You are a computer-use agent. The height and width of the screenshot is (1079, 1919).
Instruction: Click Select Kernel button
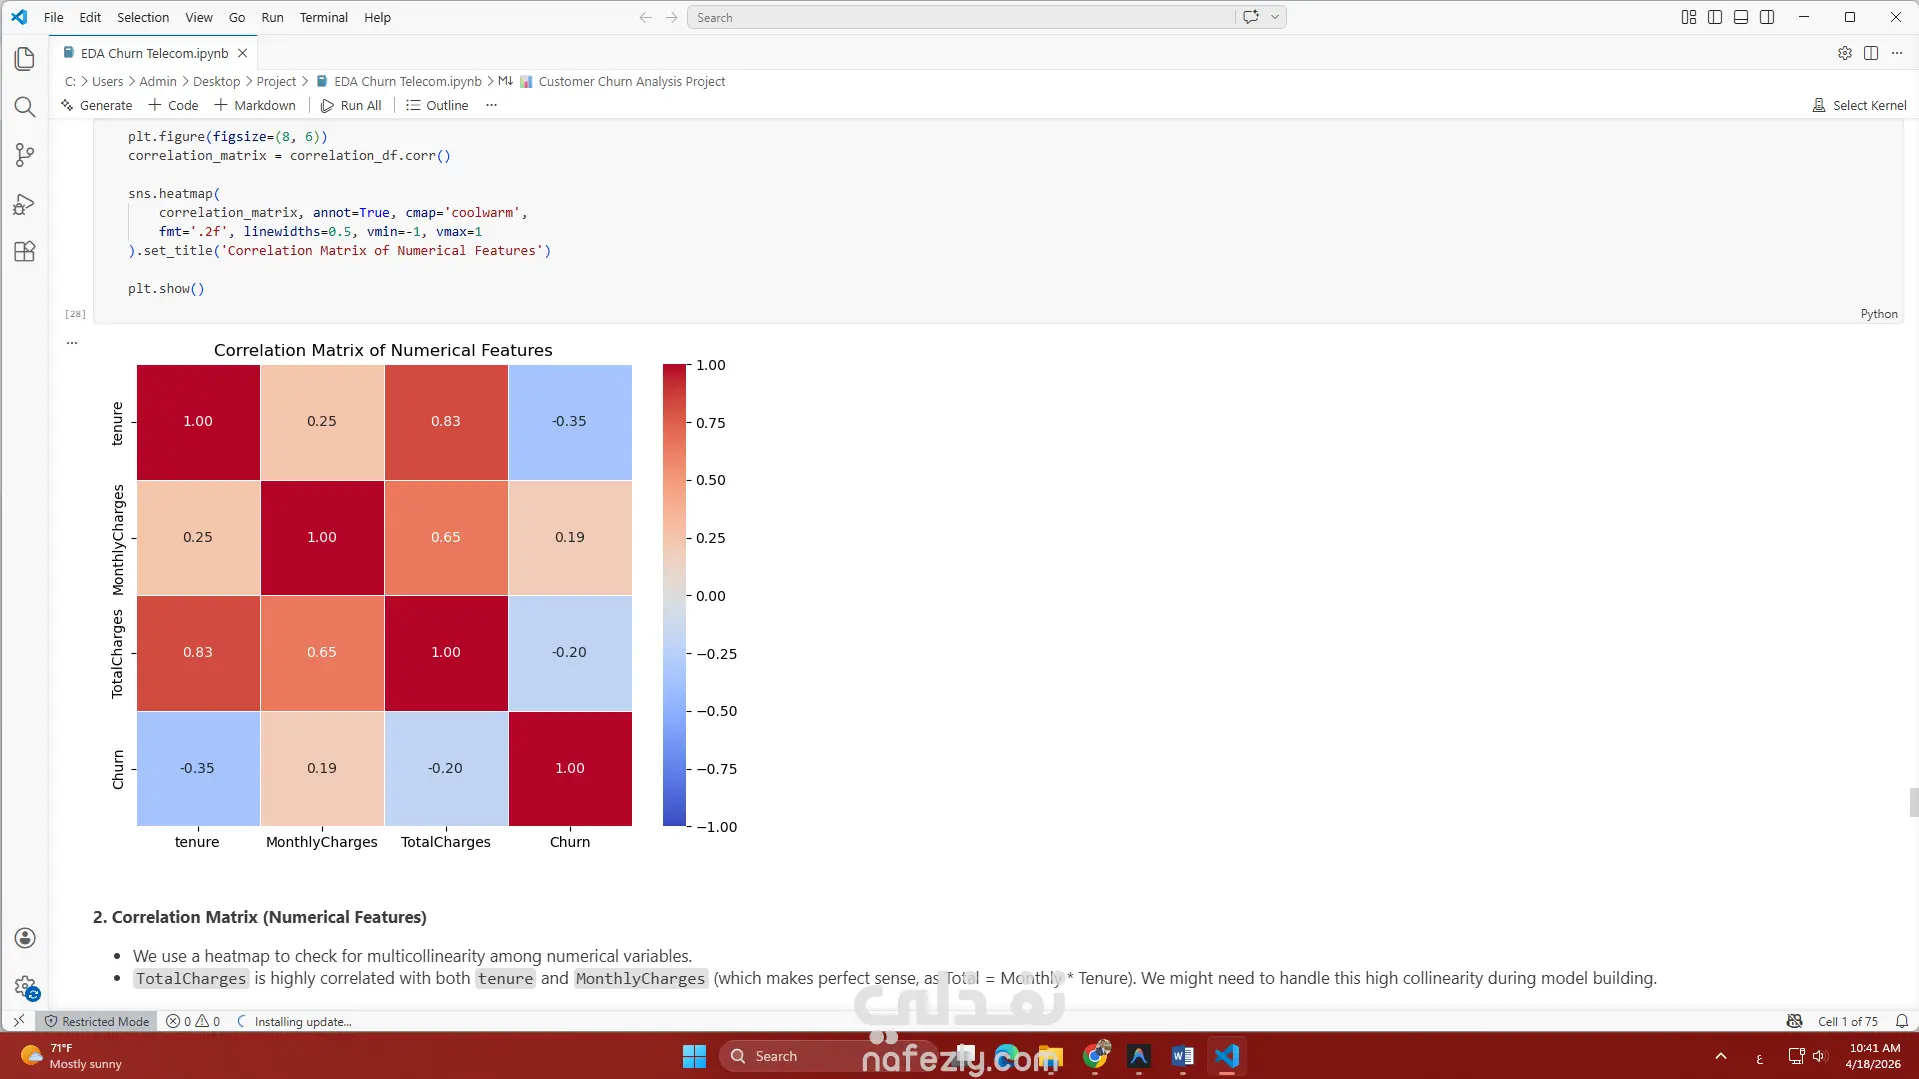click(x=1859, y=105)
